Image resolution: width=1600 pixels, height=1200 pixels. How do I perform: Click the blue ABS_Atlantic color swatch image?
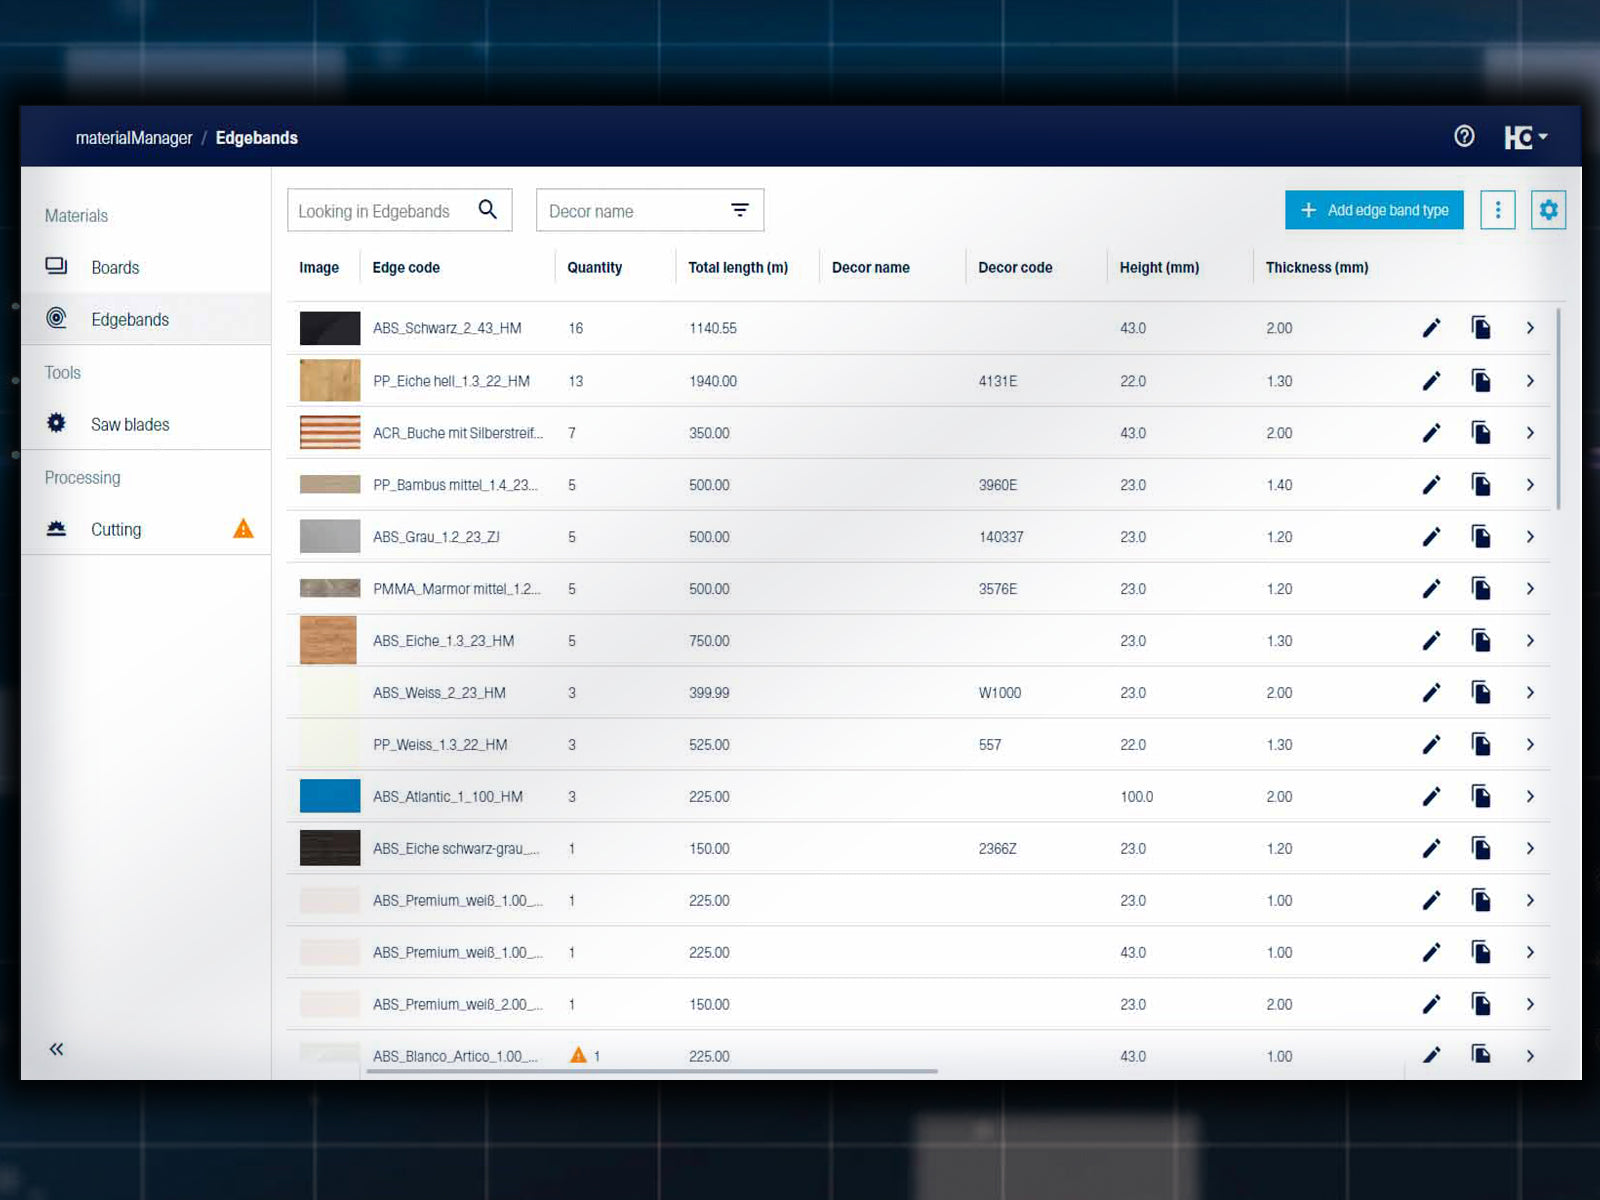tap(330, 796)
